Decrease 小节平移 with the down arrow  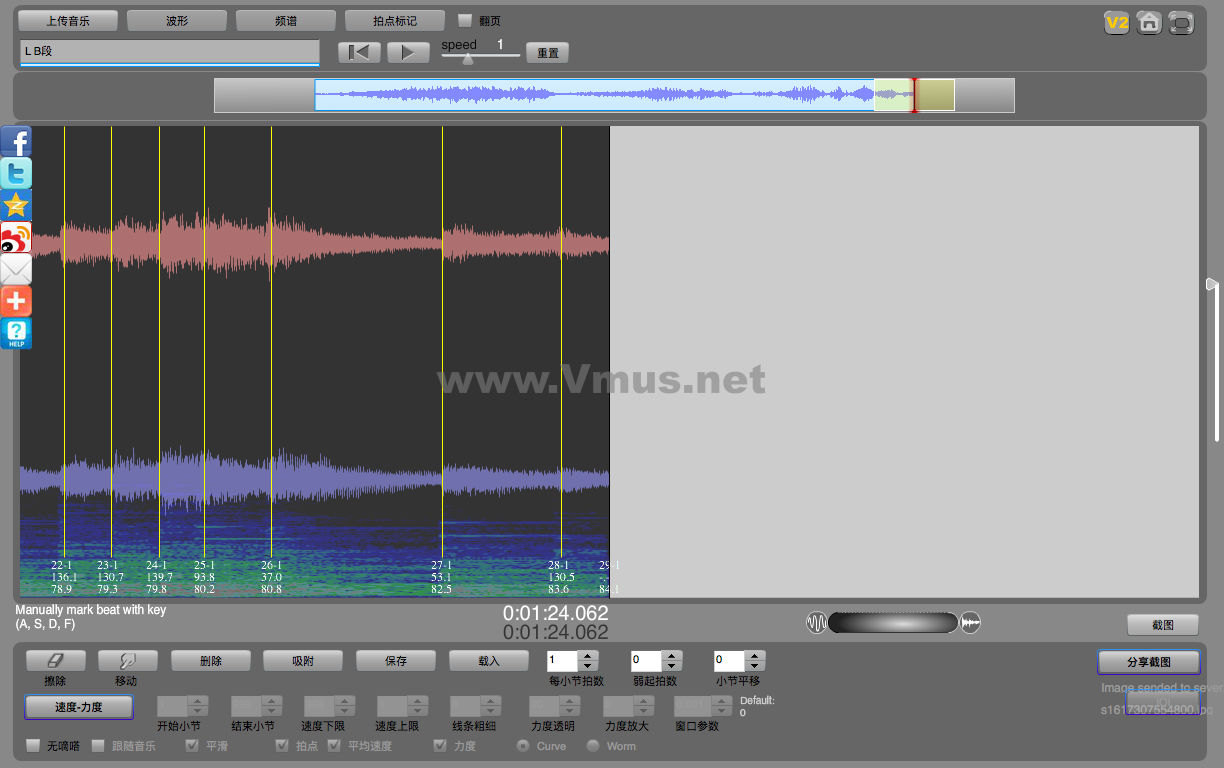click(x=755, y=666)
